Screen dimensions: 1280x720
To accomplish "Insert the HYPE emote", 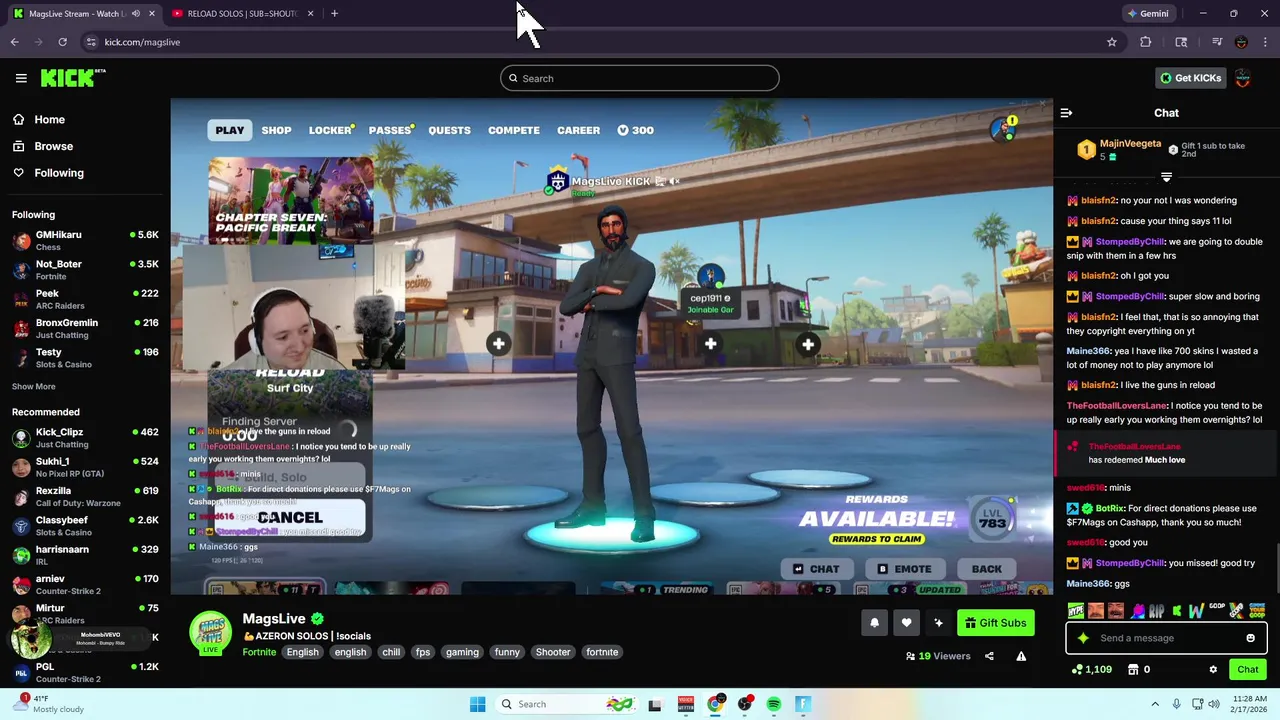I will pyautogui.click(x=1076, y=611).
